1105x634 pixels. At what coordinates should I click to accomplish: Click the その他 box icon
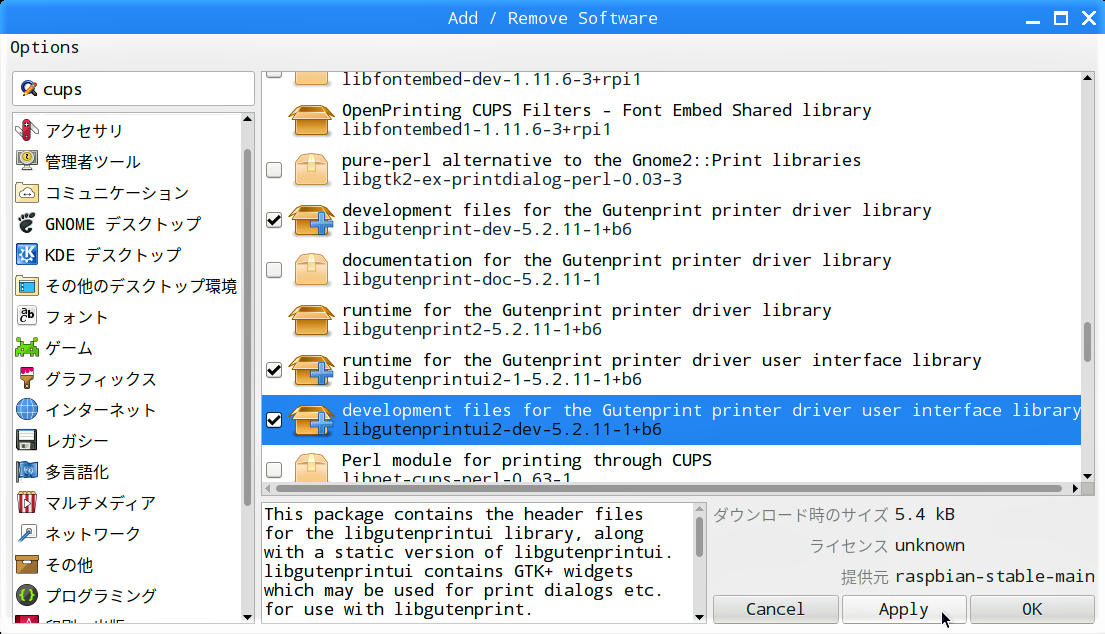[x=27, y=564]
